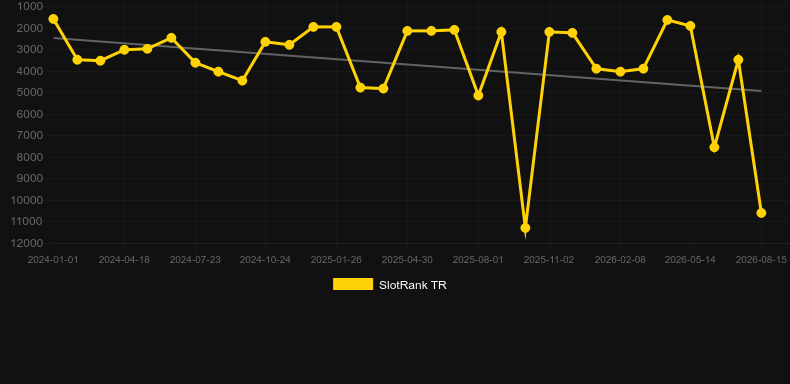
Task: Click the 10000 rank axis label
Action: 27,201
